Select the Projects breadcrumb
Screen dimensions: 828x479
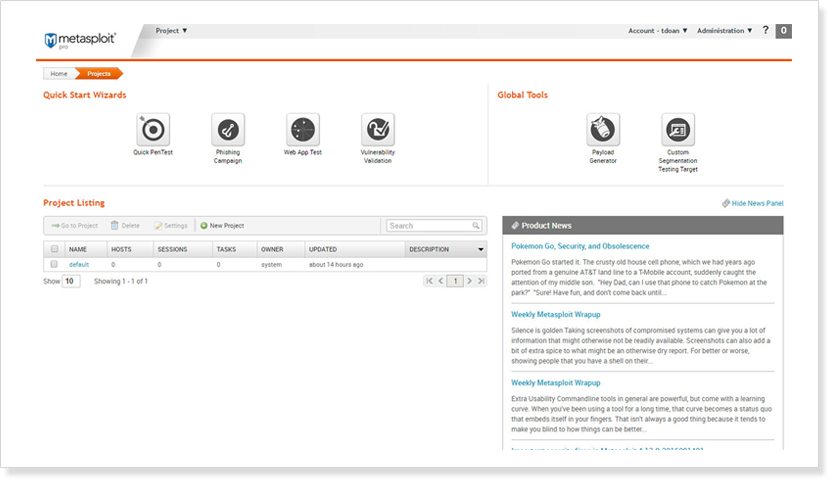[x=99, y=73]
